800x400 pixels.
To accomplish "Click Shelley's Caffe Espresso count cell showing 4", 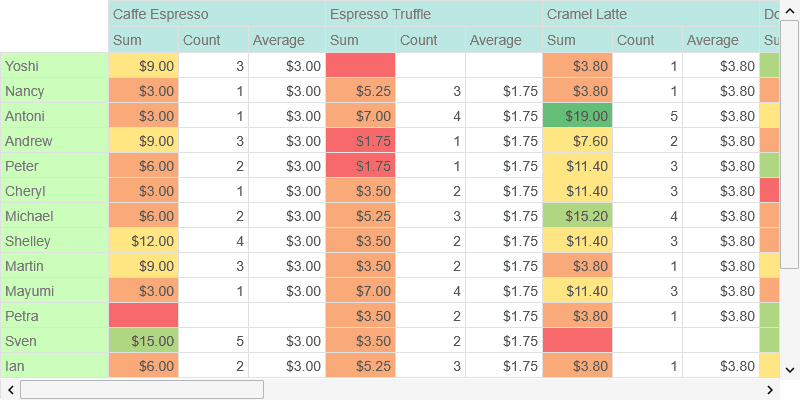I will 213,241.
